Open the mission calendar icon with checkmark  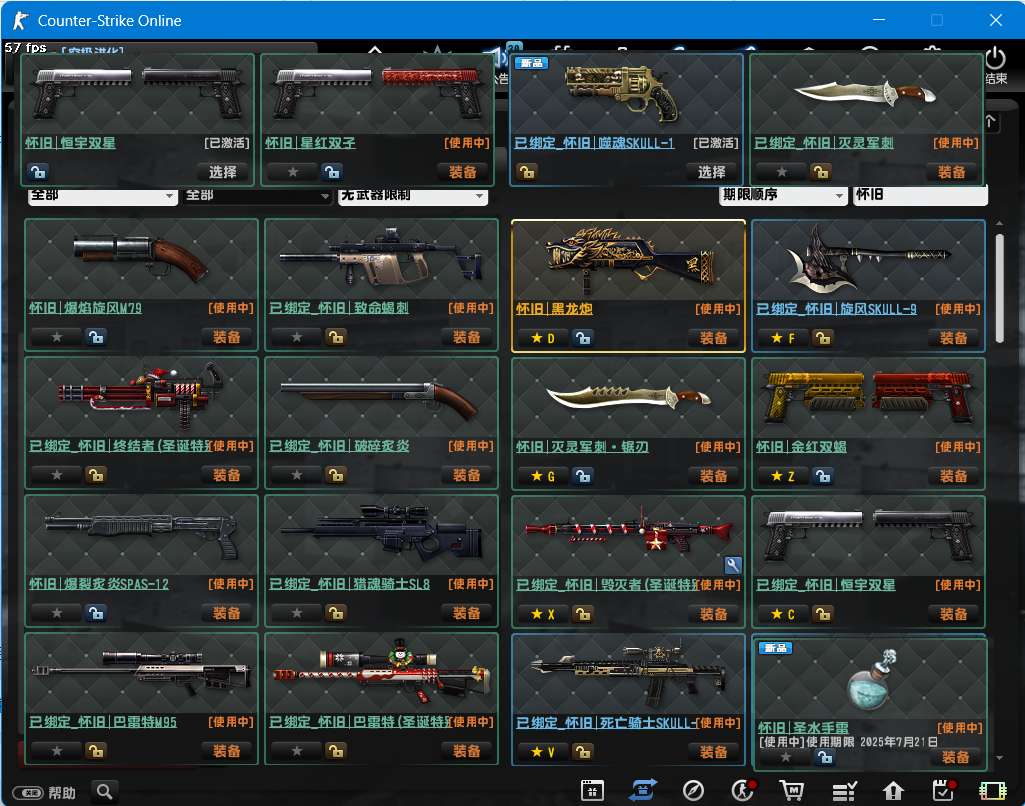pos(943,790)
